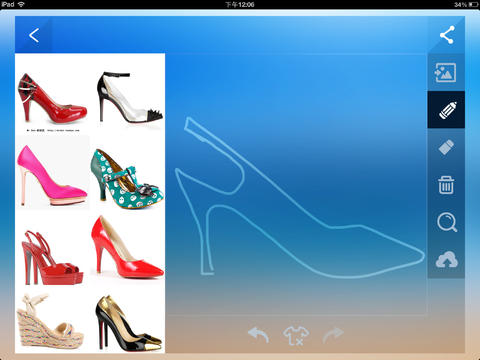The height and width of the screenshot is (360, 480).
Task: Select the eraser tool
Action: 446,147
